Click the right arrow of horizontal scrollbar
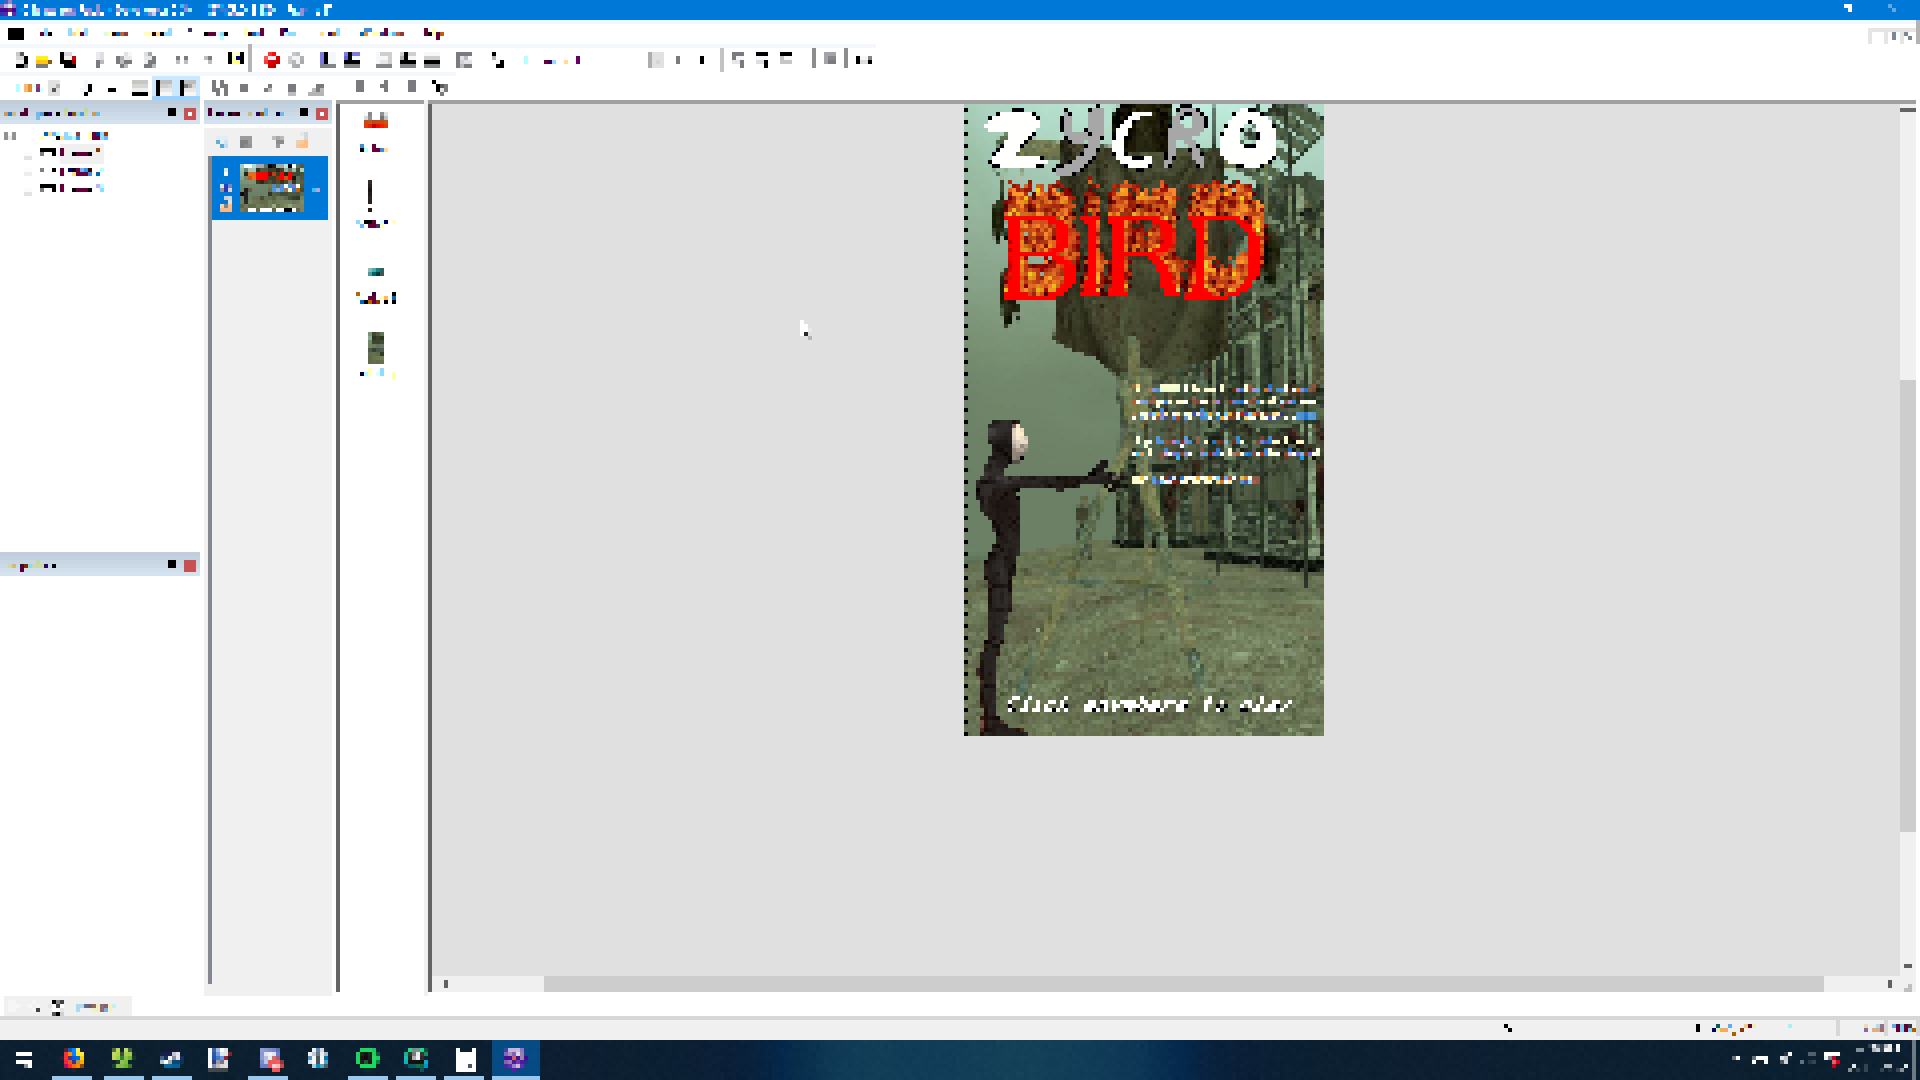This screenshot has height=1080, width=1920. point(1890,984)
